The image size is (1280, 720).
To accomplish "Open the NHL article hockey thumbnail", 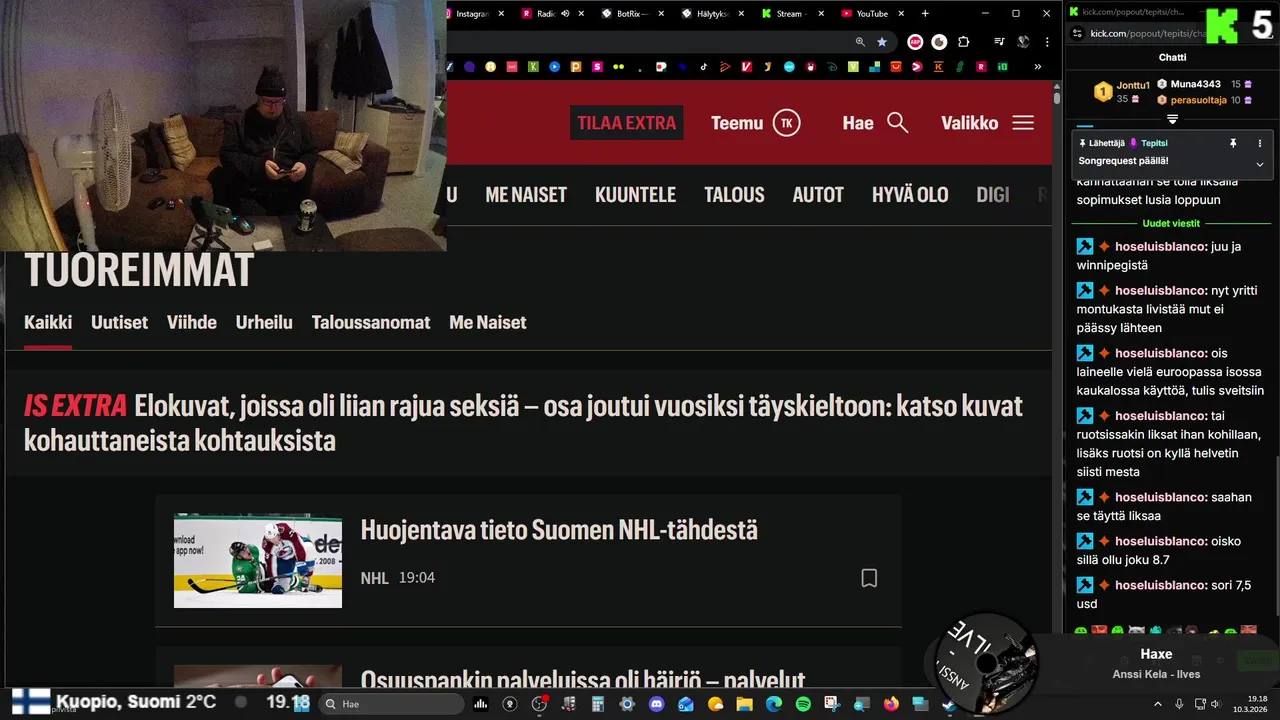I will [x=258, y=561].
